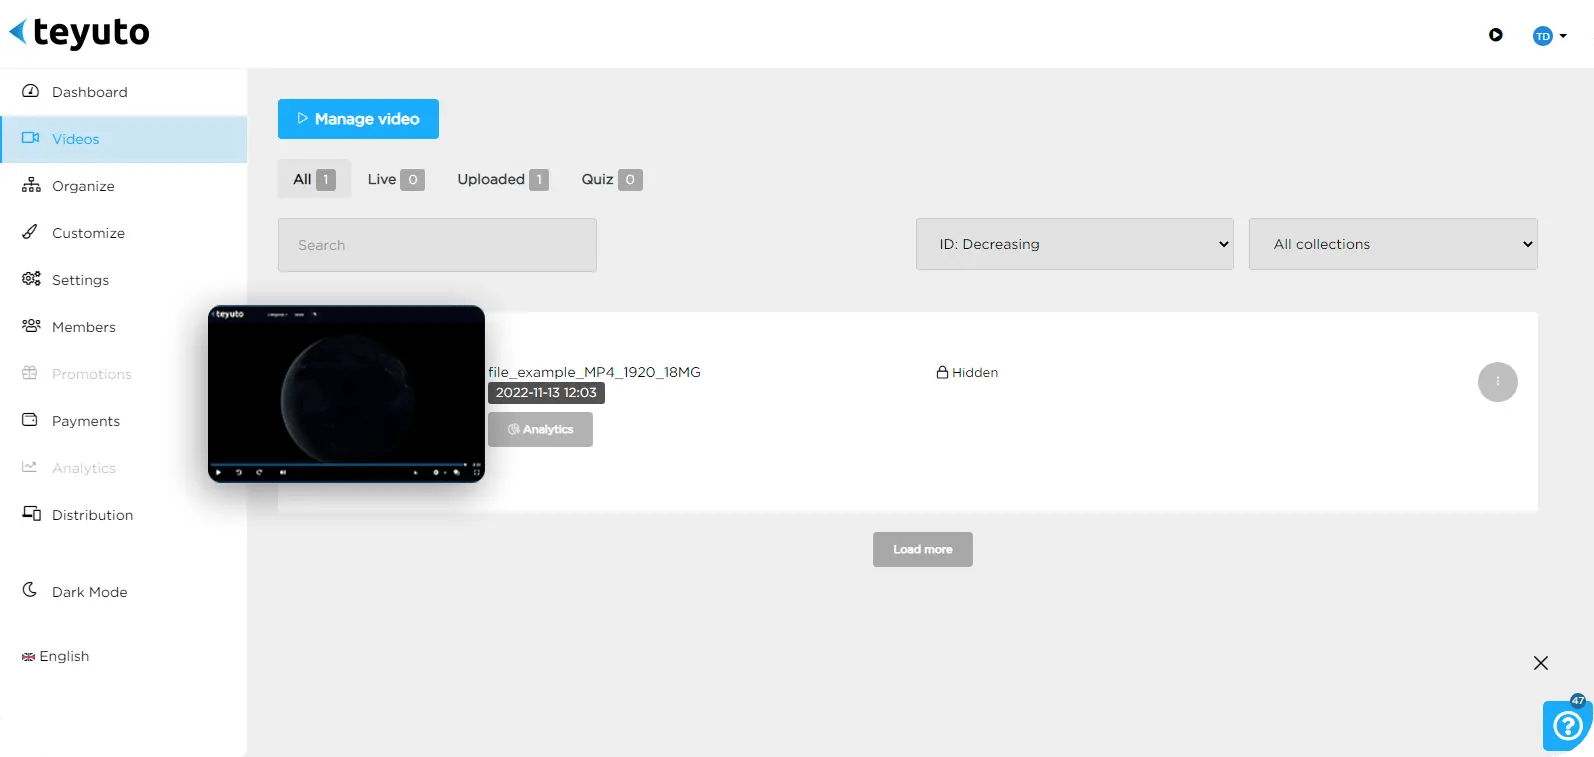This screenshot has height=757, width=1594.
Task: Click the Load more button
Action: pos(923,549)
